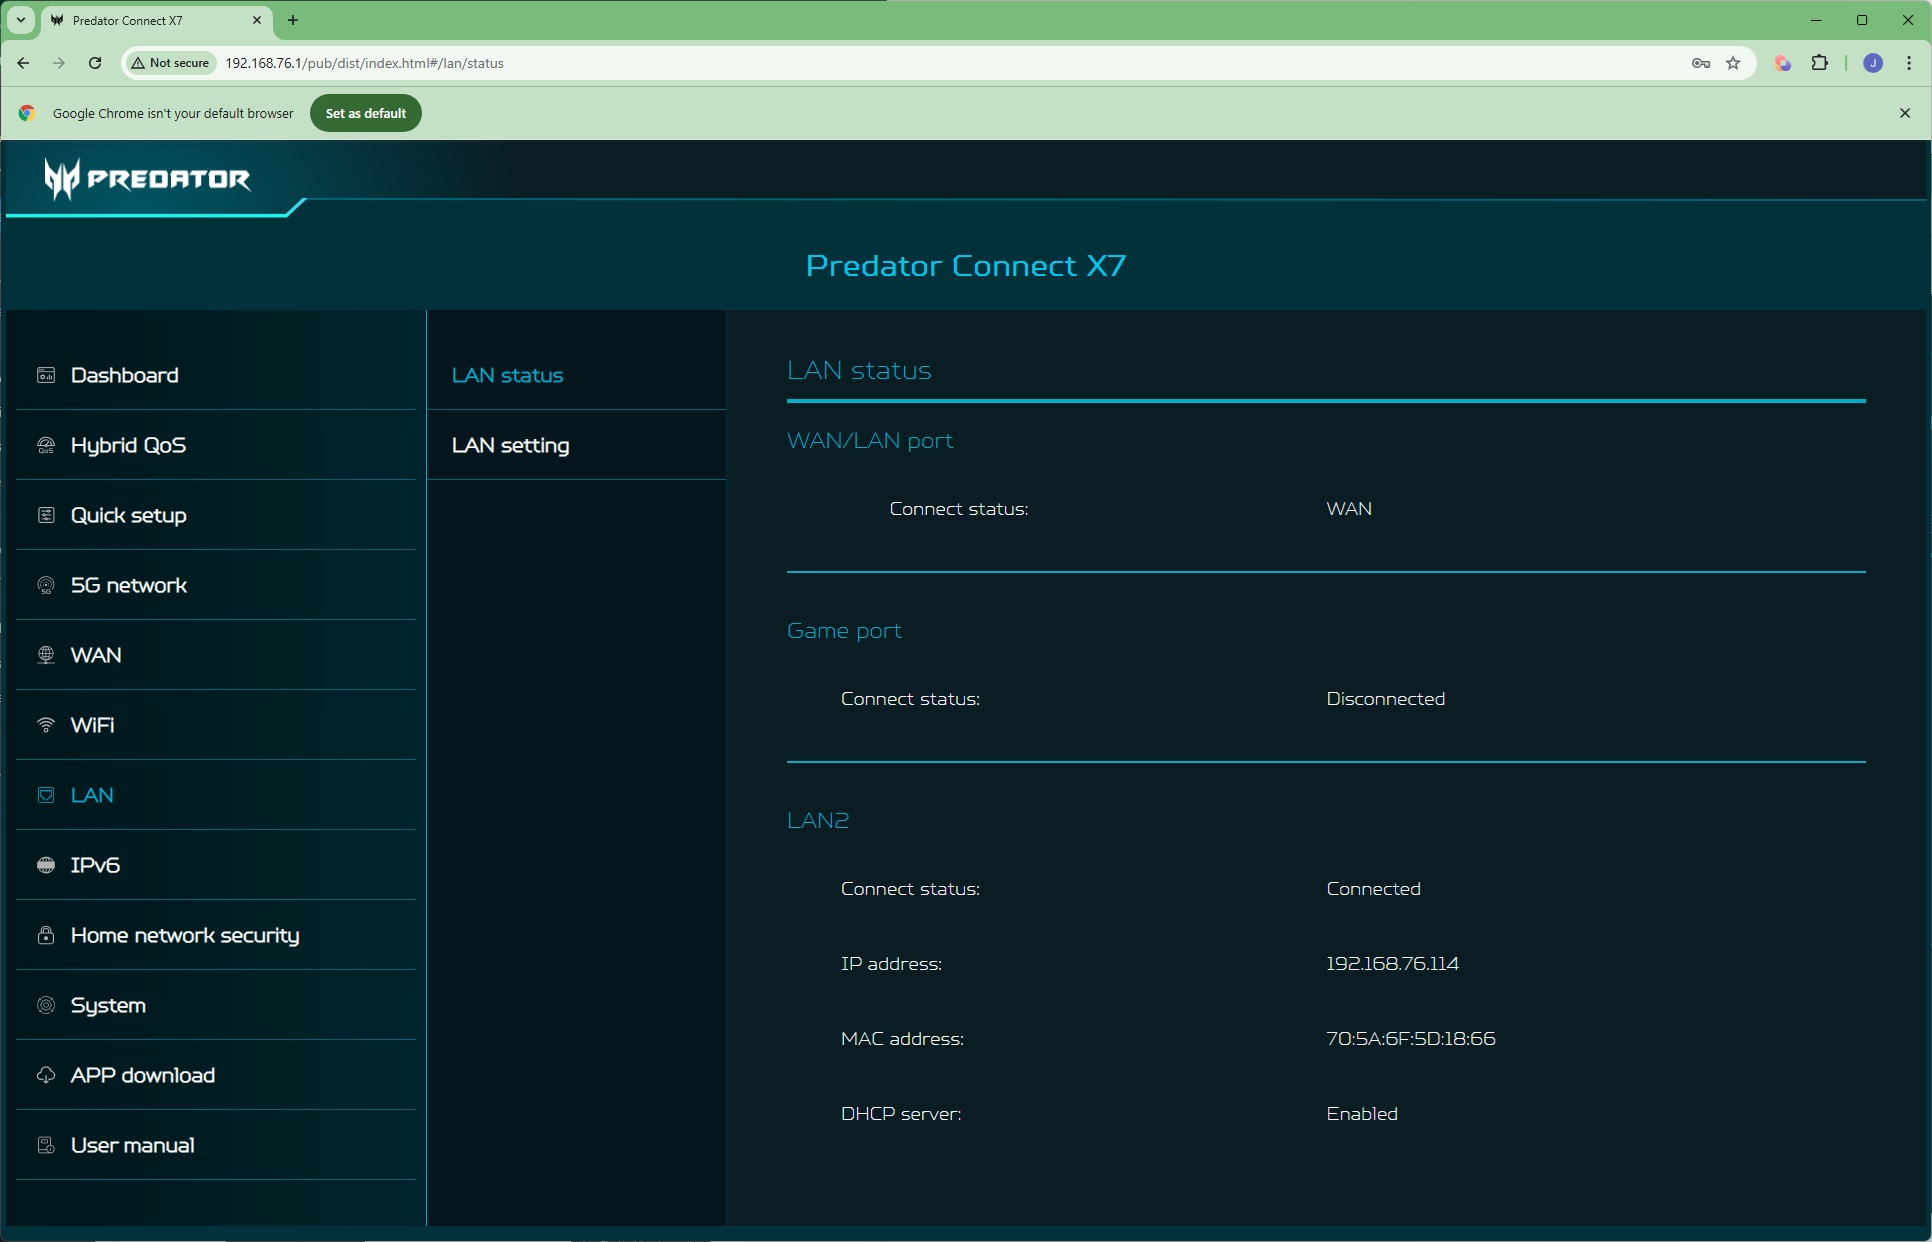This screenshot has width=1932, height=1242.
Task: Click the Dashboard sidebar icon
Action: pos(46,375)
